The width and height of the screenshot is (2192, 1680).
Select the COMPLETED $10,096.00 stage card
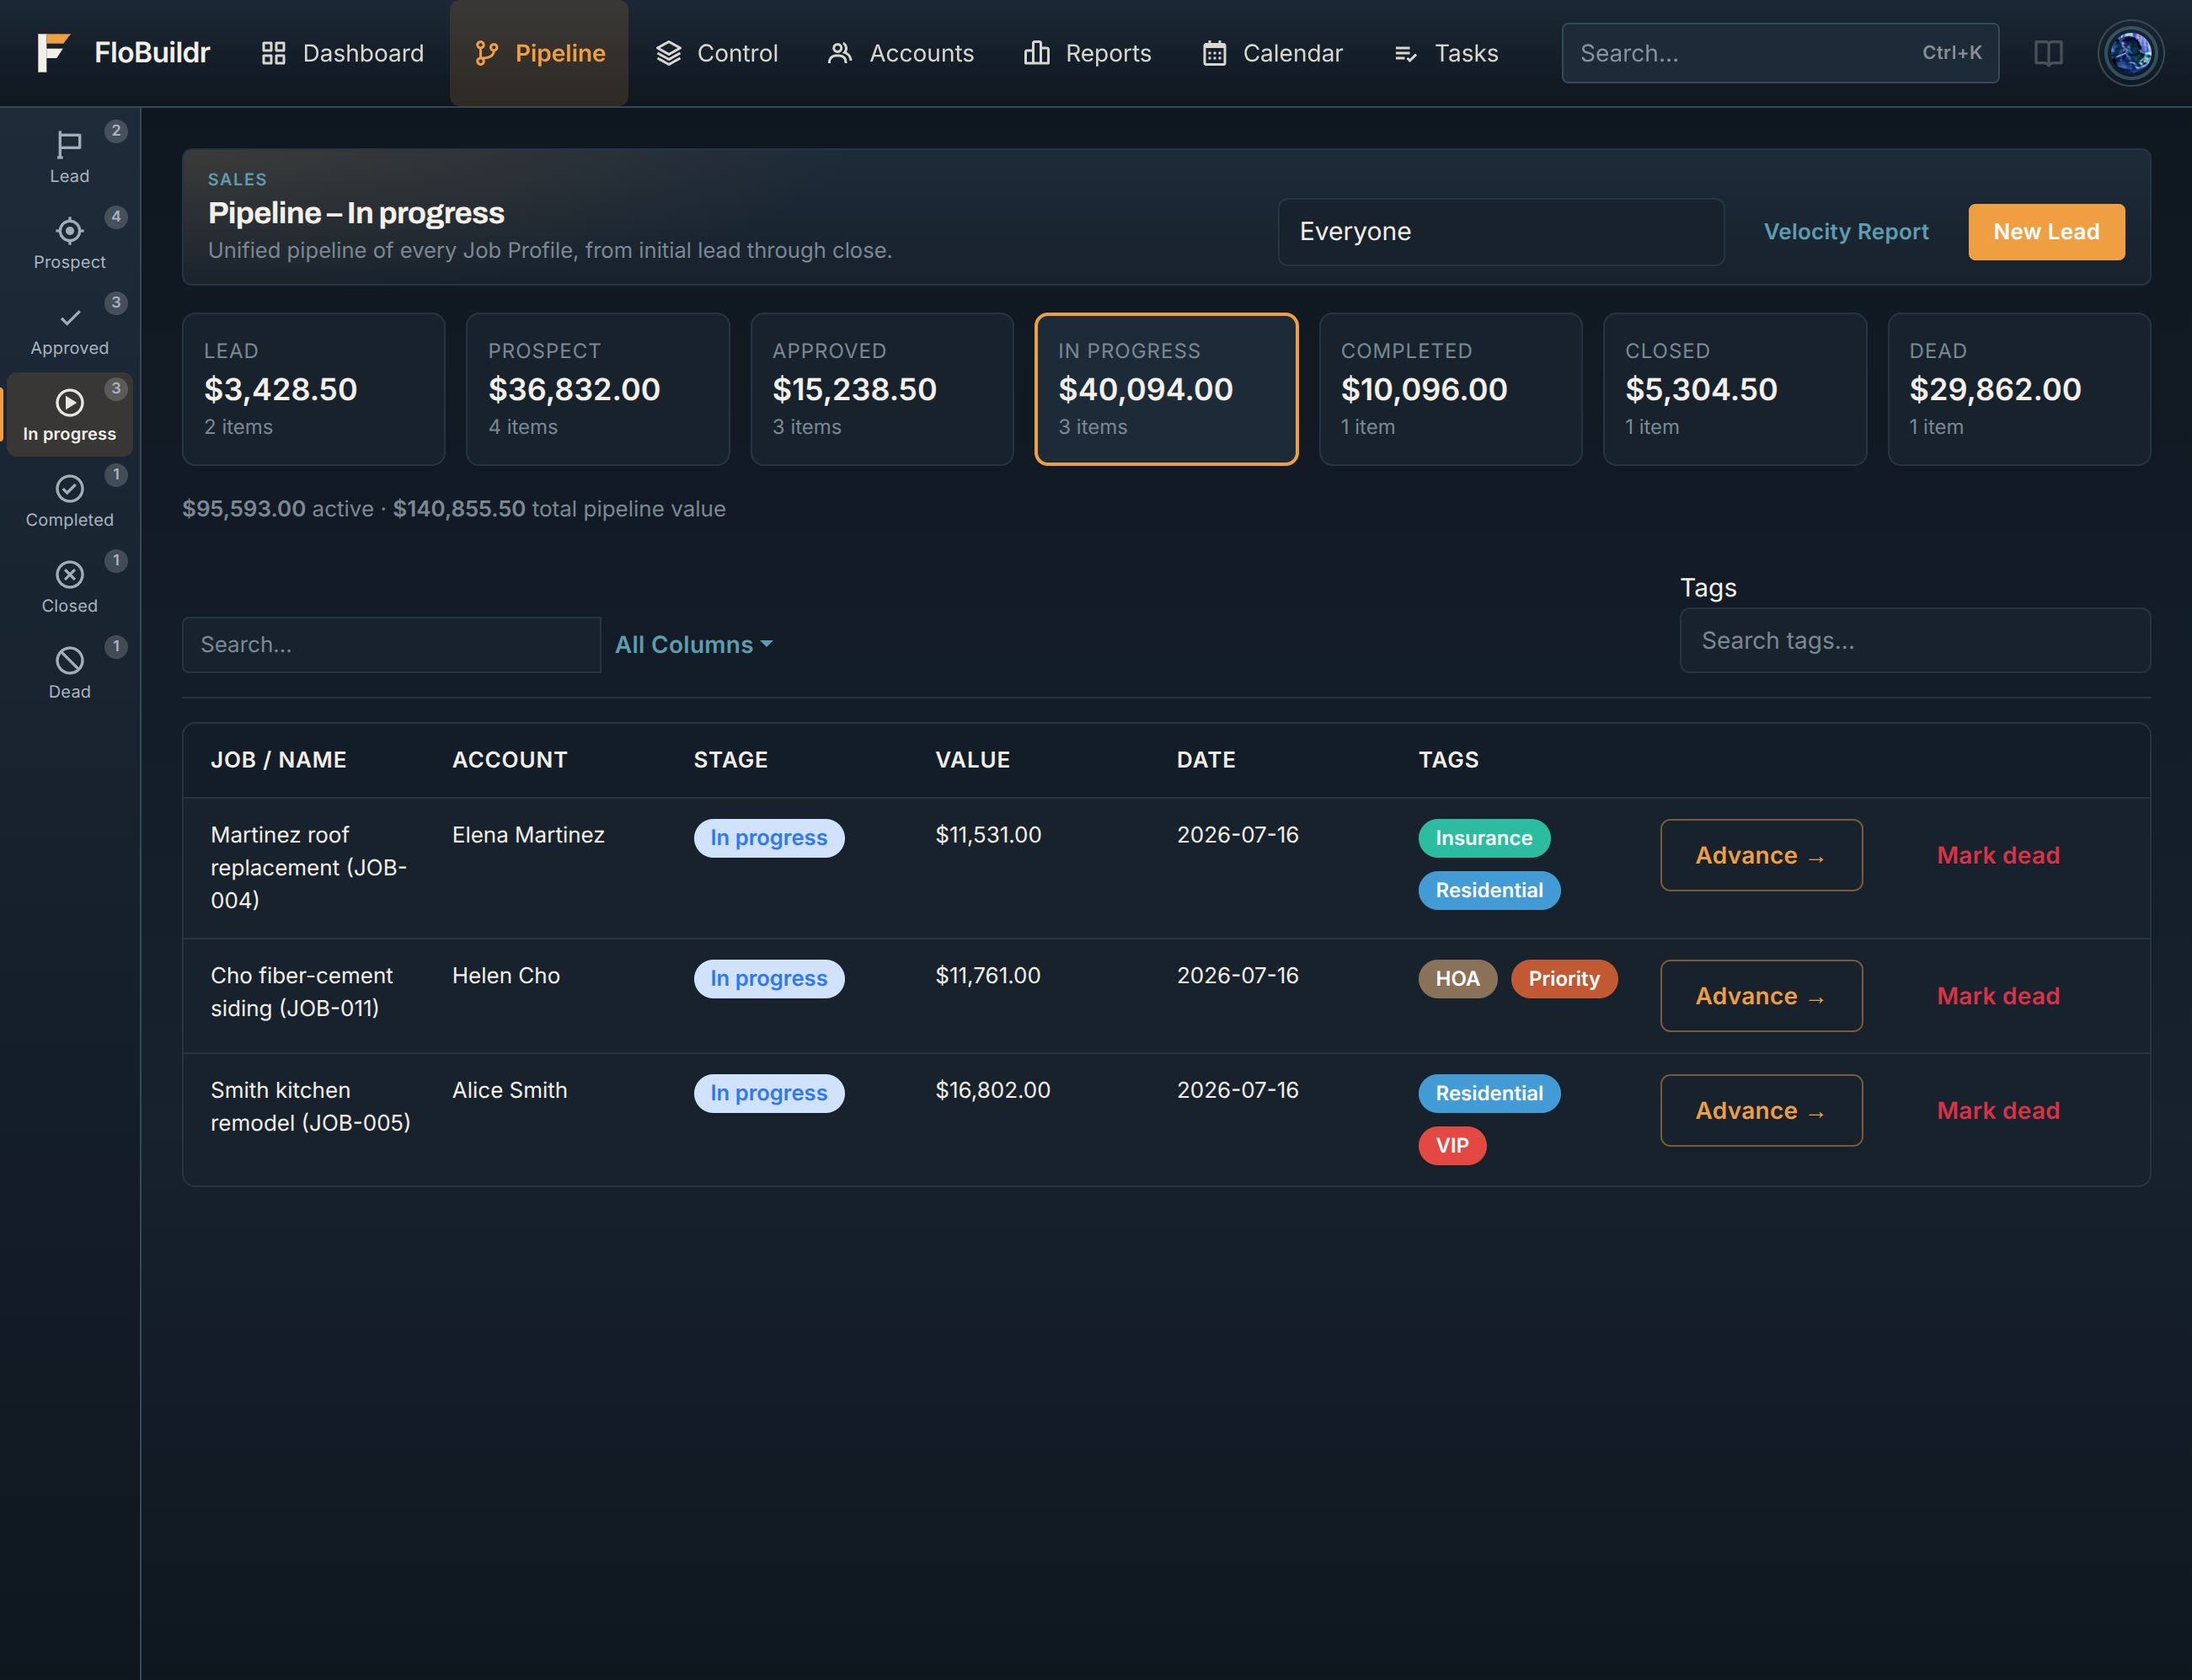(x=1450, y=389)
